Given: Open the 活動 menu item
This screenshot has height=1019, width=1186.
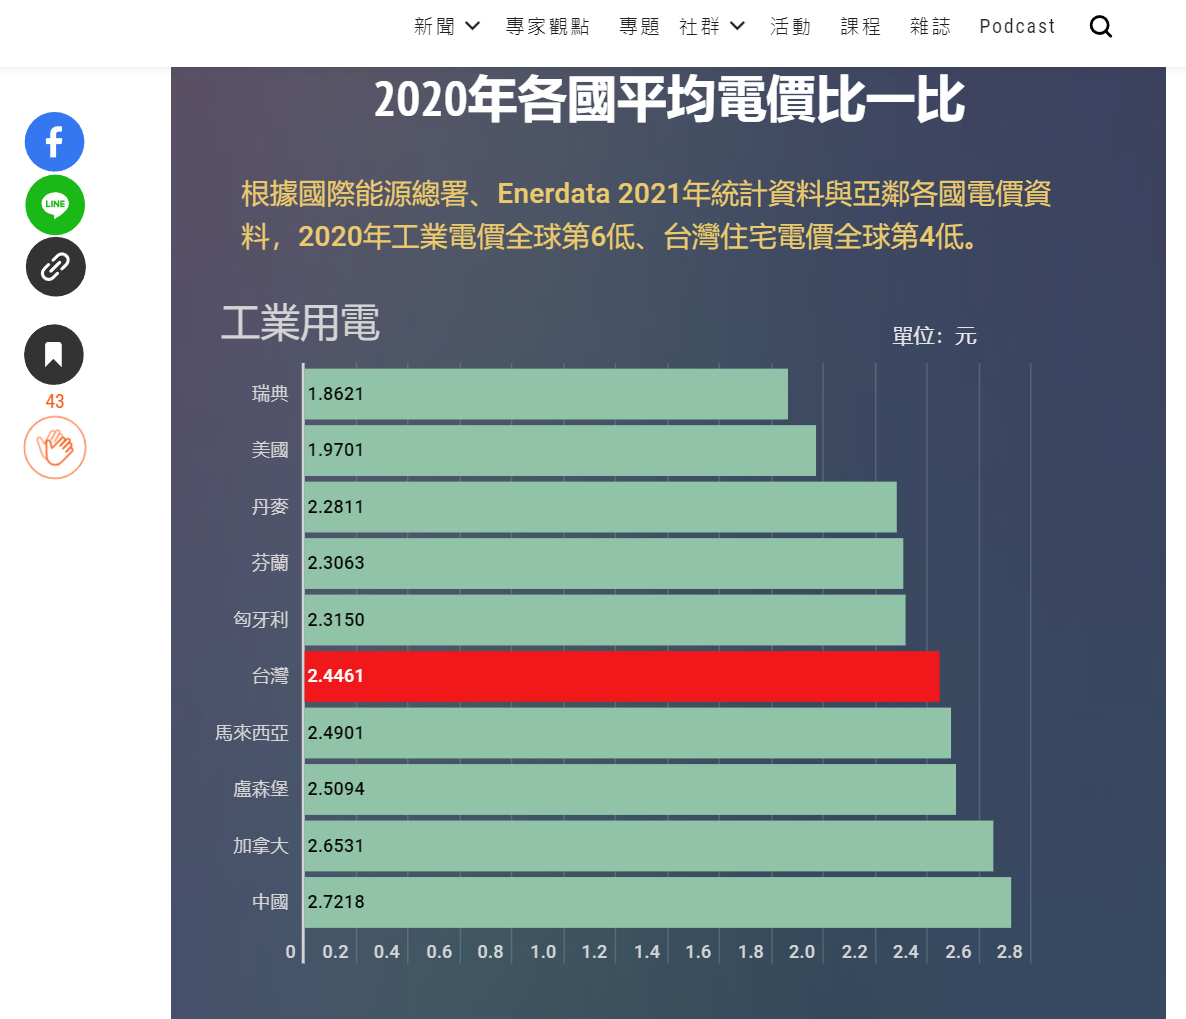Looking at the screenshot, I should (x=790, y=26).
